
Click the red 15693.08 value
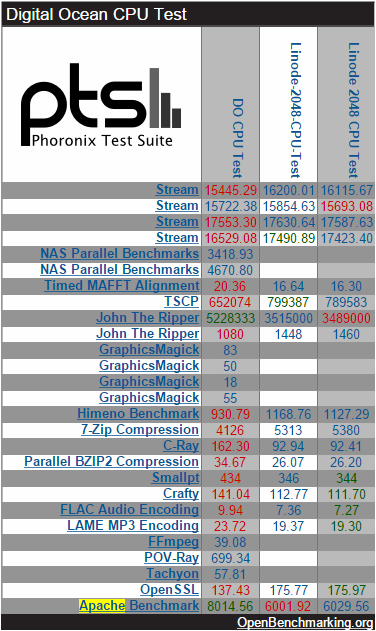tap(347, 206)
